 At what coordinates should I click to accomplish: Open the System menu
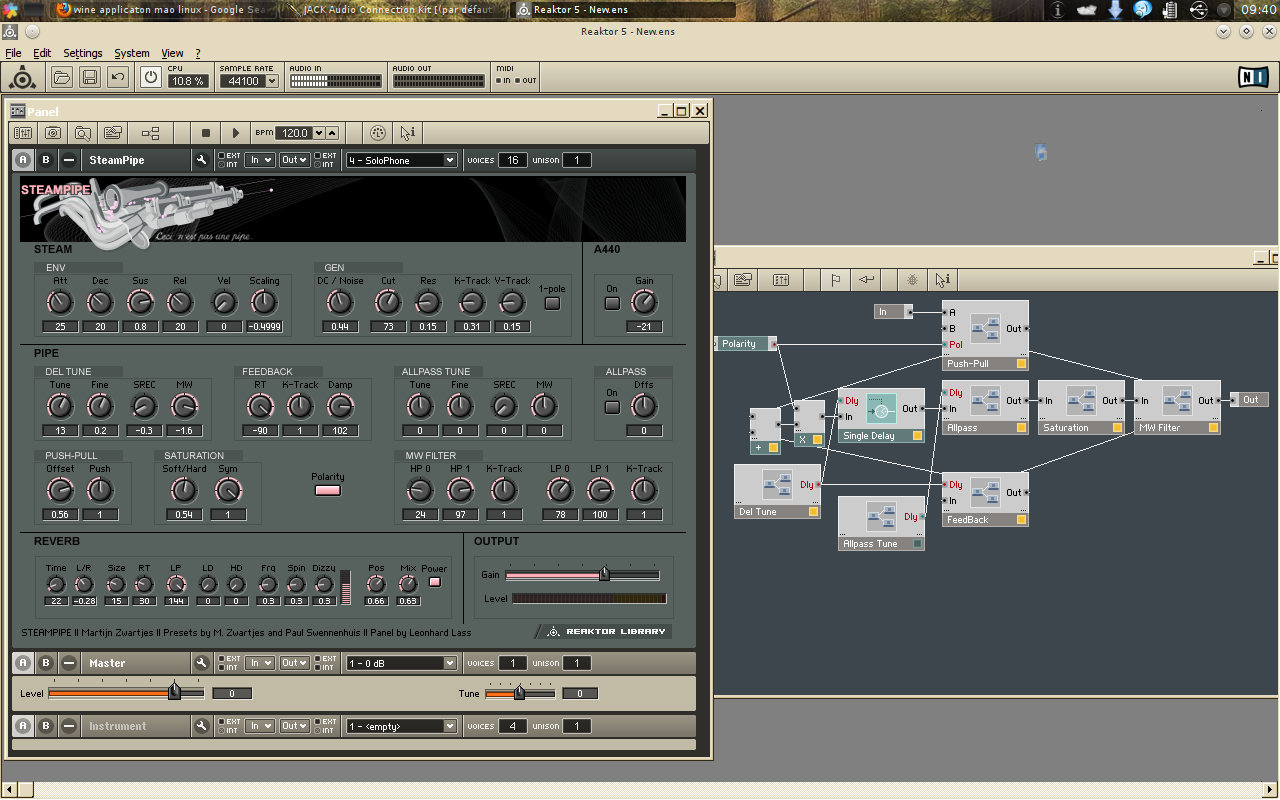point(132,53)
